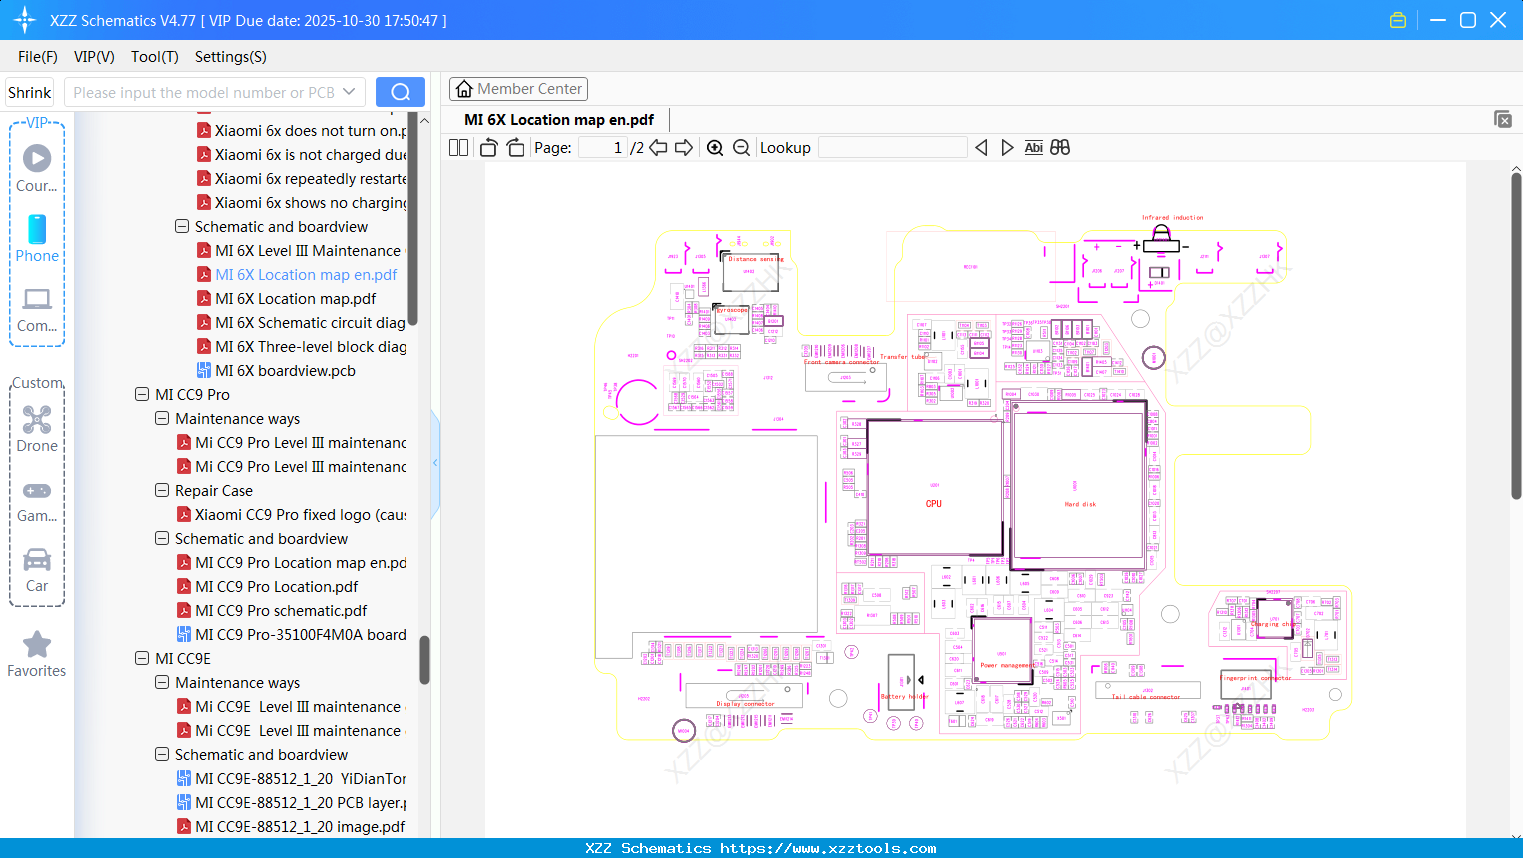Click the Lookup text input field
1523x858 pixels.
point(892,148)
